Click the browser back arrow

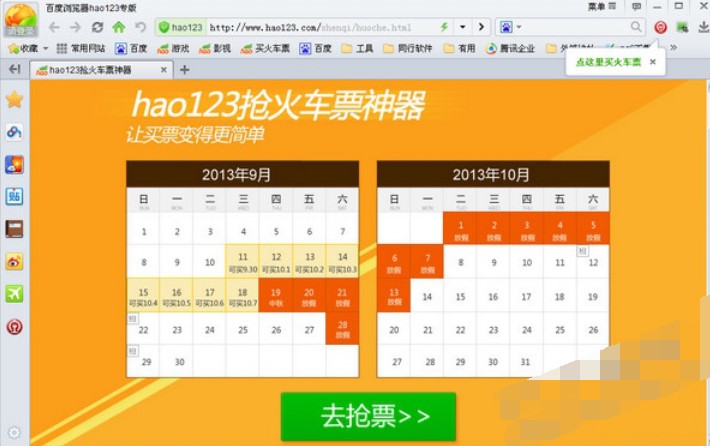54,28
